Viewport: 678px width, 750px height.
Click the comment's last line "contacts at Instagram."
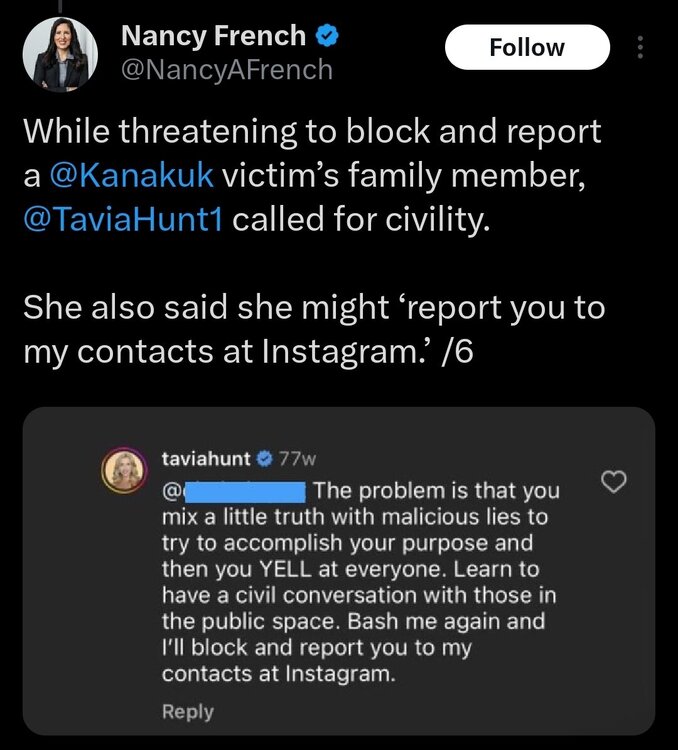[x=278, y=674]
